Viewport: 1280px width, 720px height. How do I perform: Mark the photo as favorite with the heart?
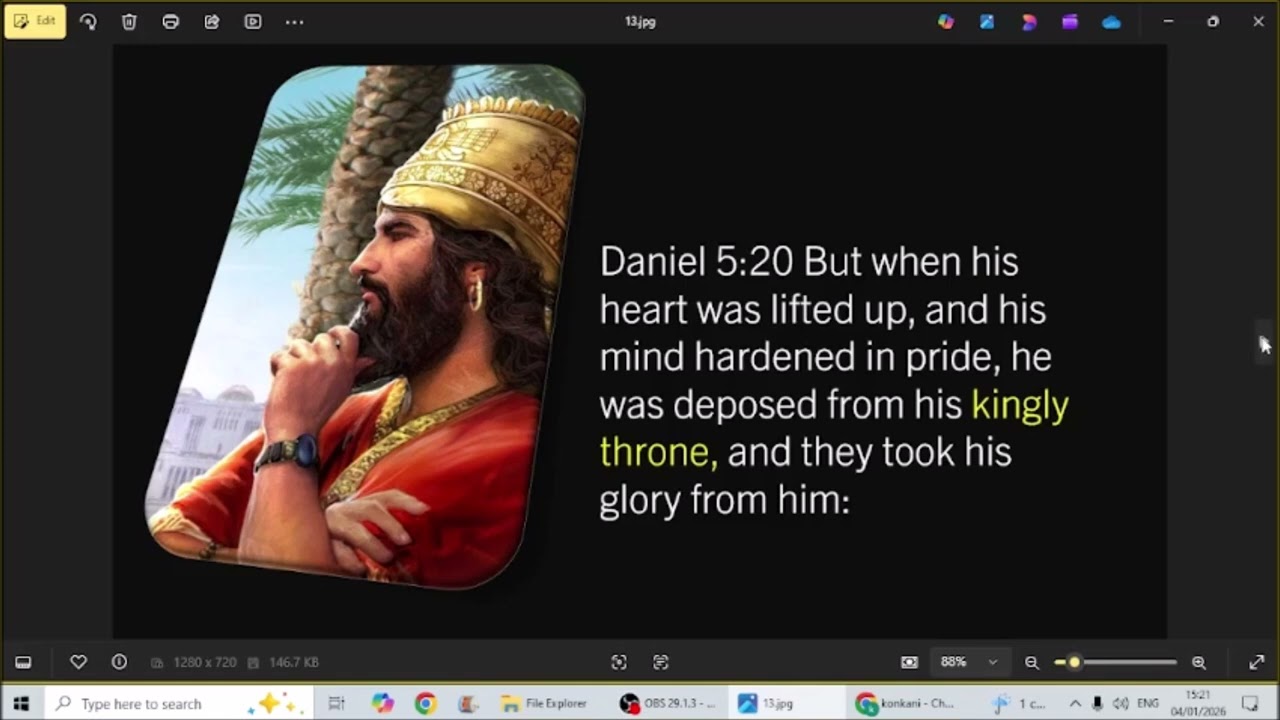click(78, 662)
